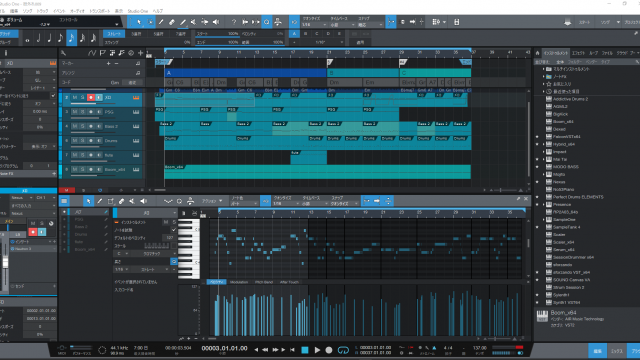Select the sixteenth note value
The width and height of the screenshot is (640, 360).
pos(71,38)
